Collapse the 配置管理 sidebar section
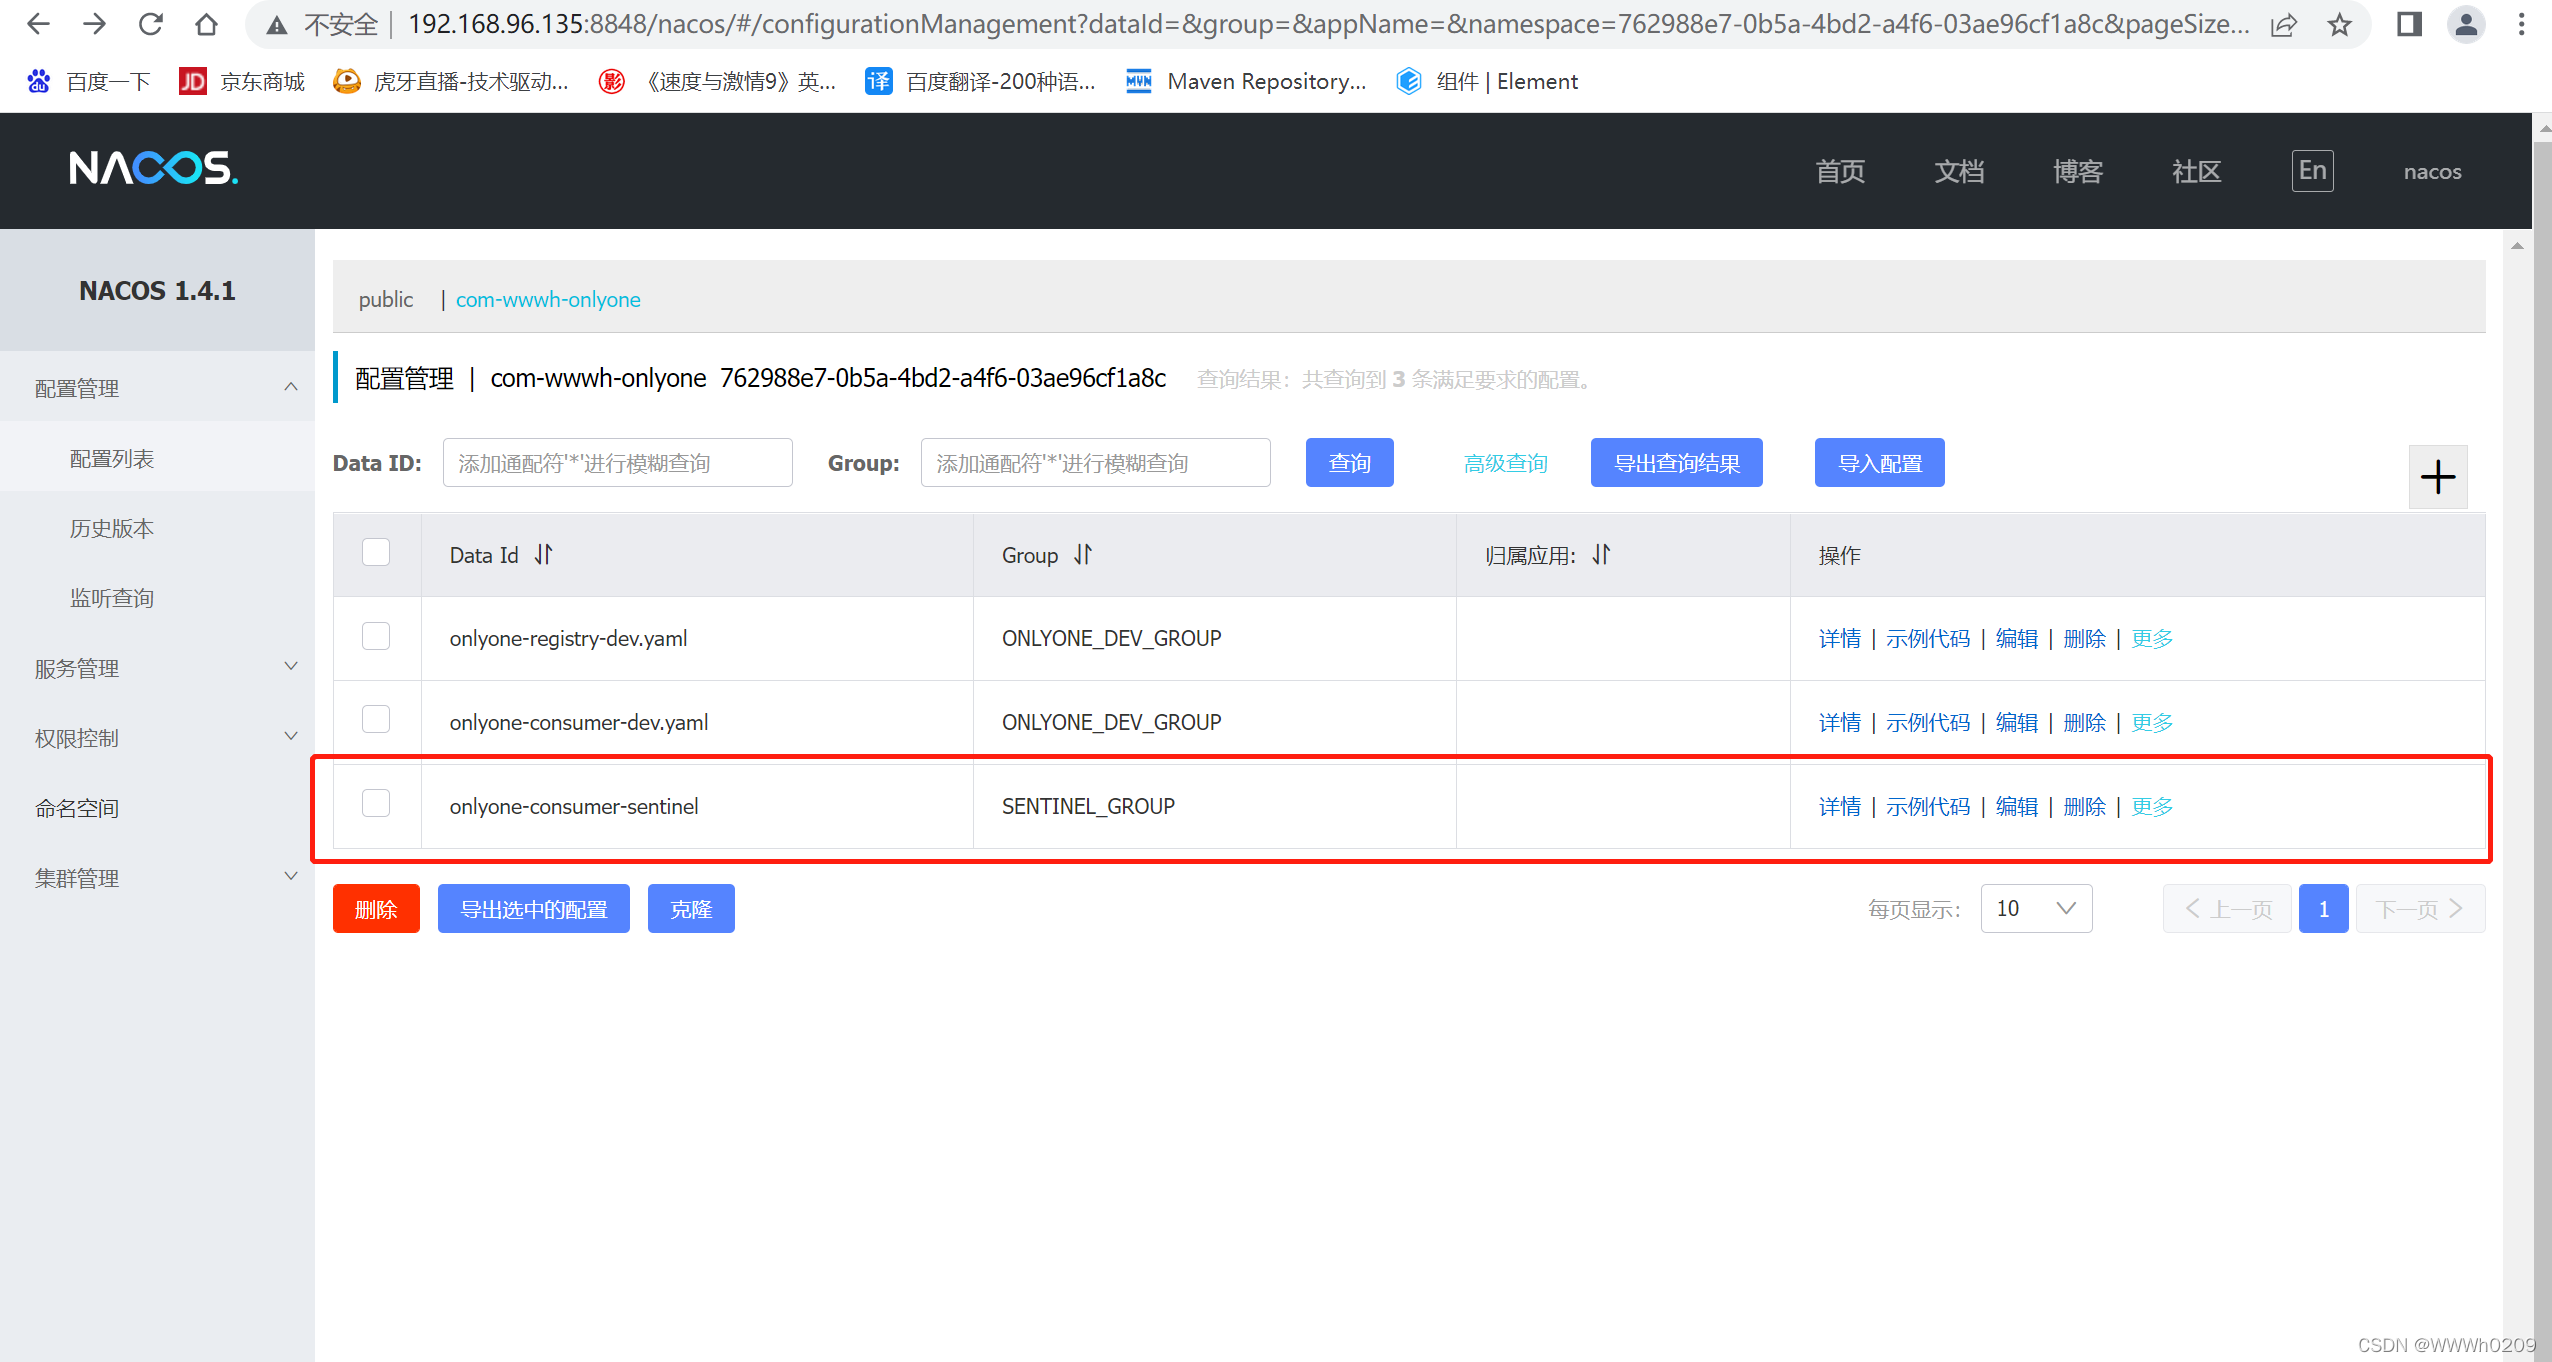This screenshot has height=1362, width=2552. click(x=157, y=388)
